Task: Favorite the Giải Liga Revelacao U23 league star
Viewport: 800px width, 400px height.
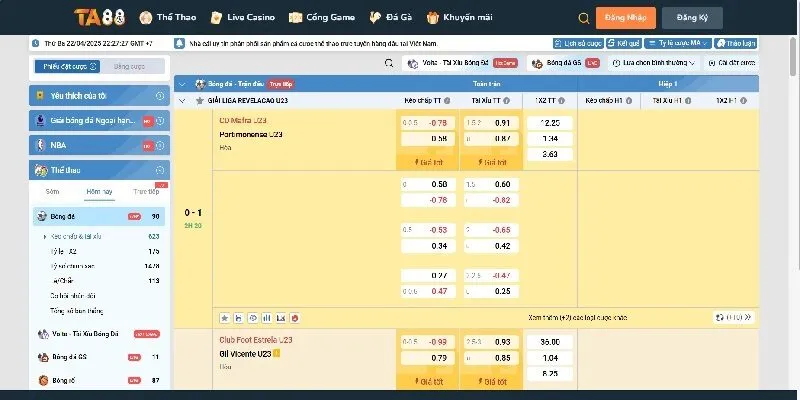Action: [199, 101]
